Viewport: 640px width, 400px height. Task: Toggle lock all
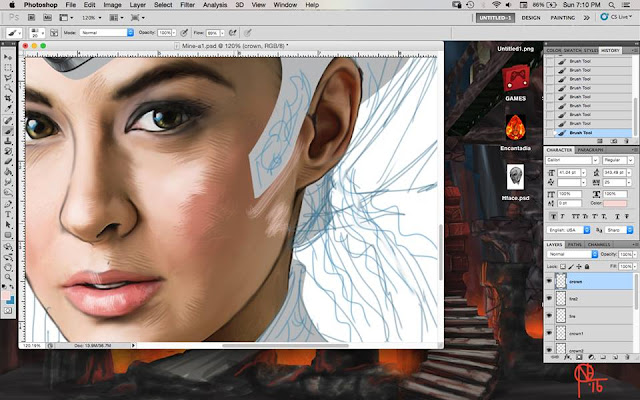pyautogui.click(x=587, y=267)
